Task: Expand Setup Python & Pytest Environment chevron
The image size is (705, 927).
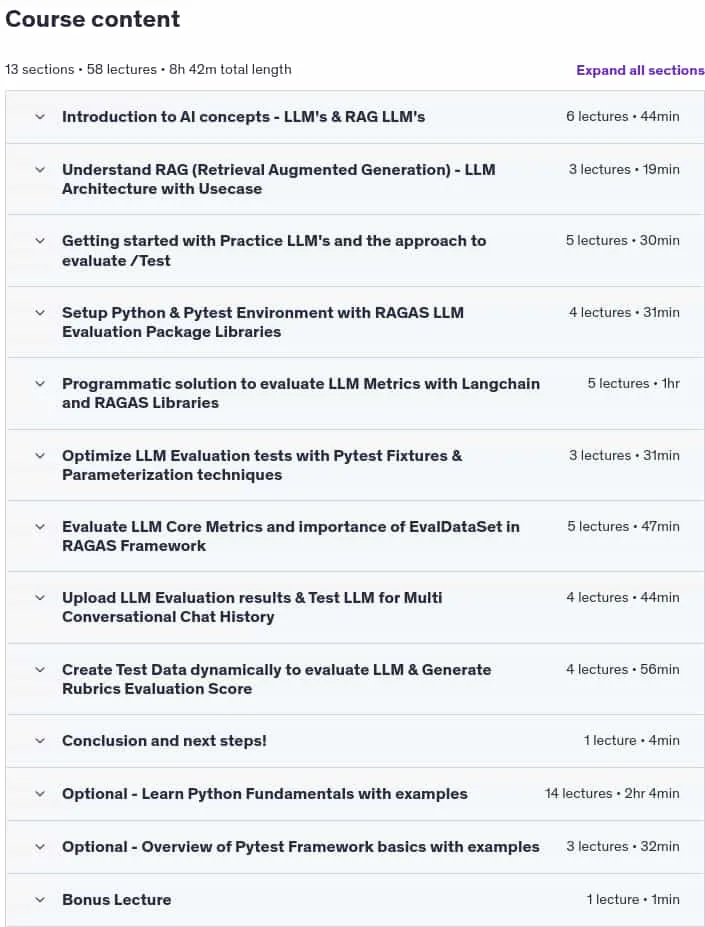Action: coord(40,312)
